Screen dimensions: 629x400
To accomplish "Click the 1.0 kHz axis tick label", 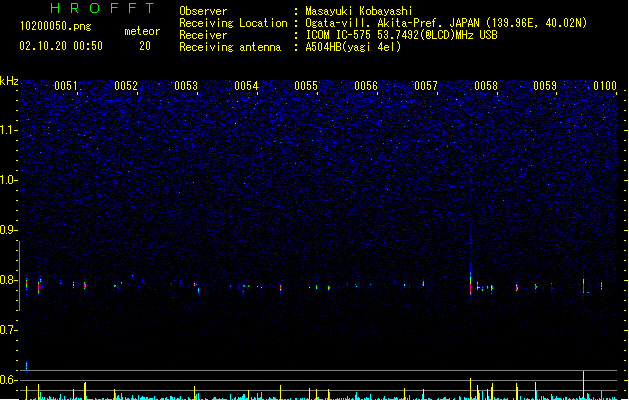I will pos(9,180).
